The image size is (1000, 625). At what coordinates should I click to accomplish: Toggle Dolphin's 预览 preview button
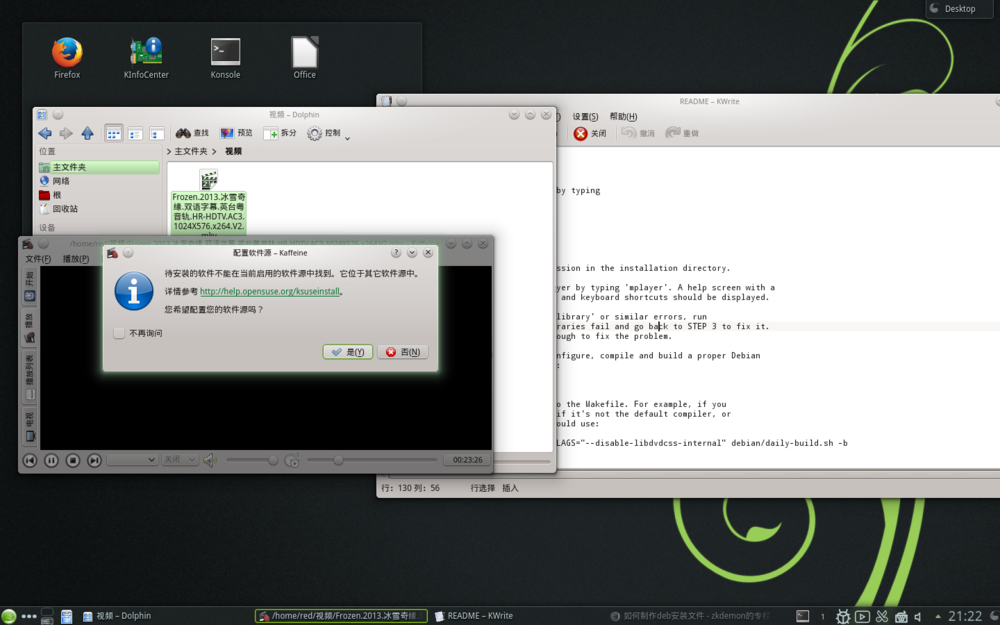(236, 133)
